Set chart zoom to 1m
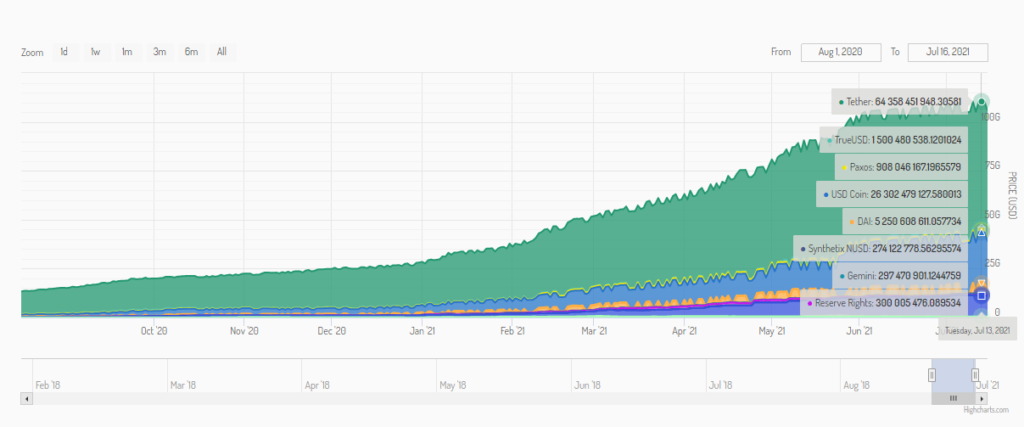 coord(127,52)
